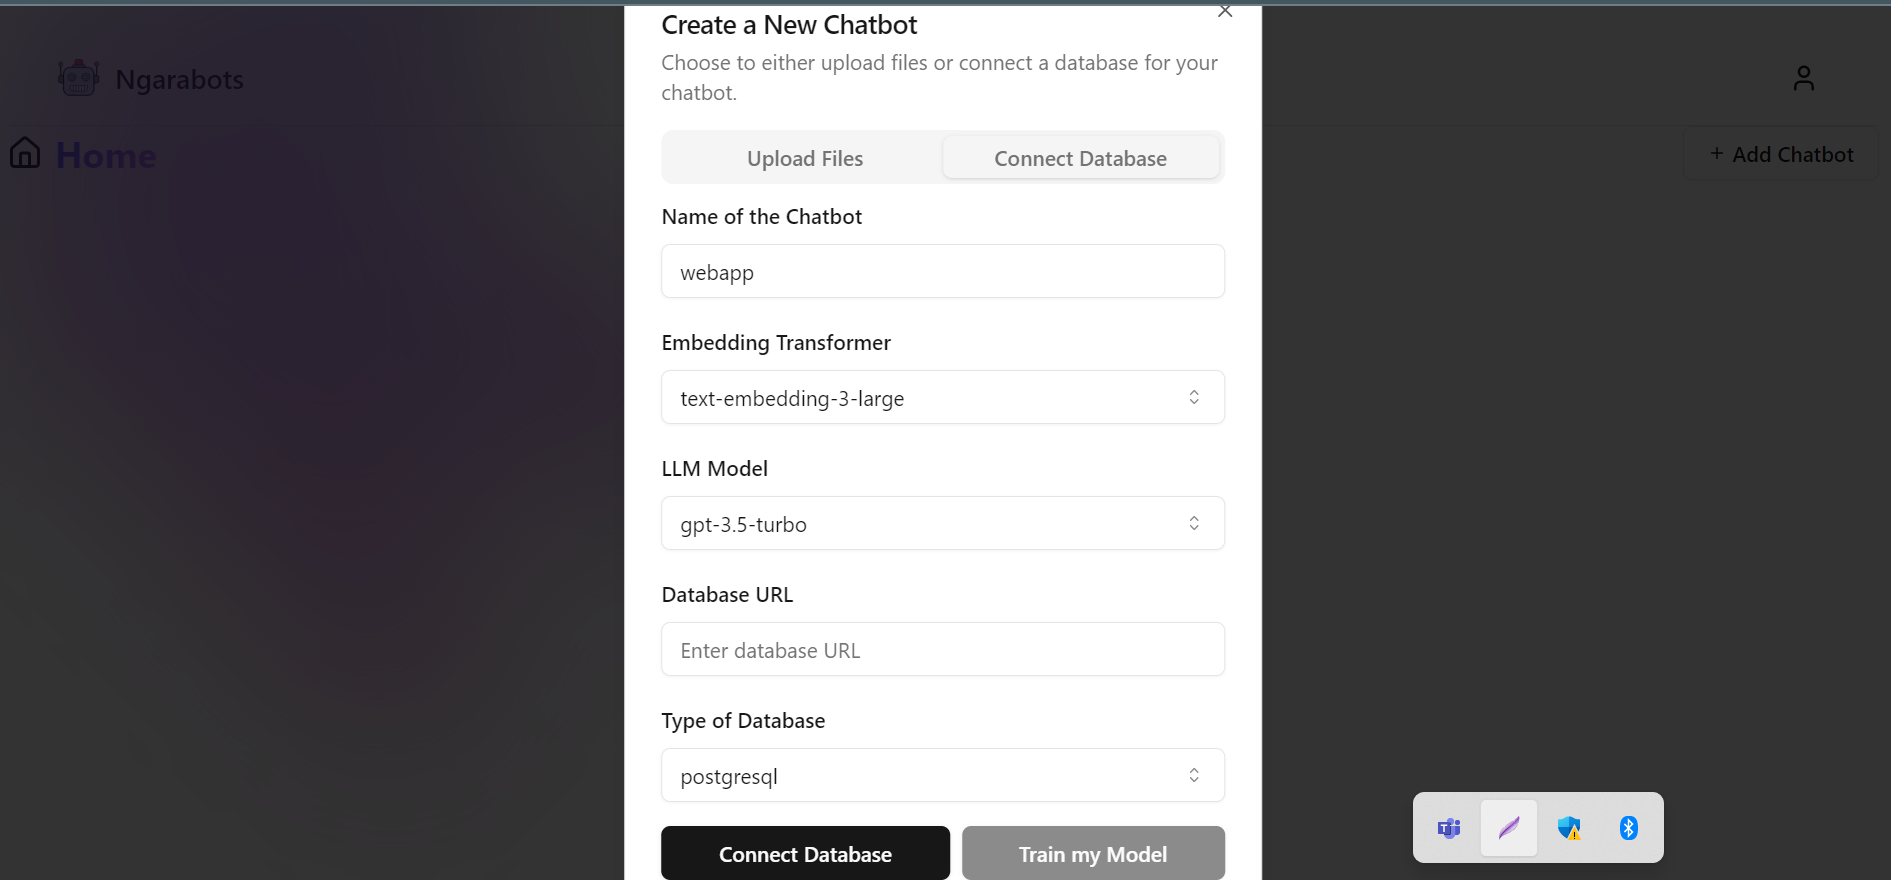Viewport: 1891px width, 880px height.
Task: Click the Ngarabots robot logo icon
Action: tap(78, 78)
